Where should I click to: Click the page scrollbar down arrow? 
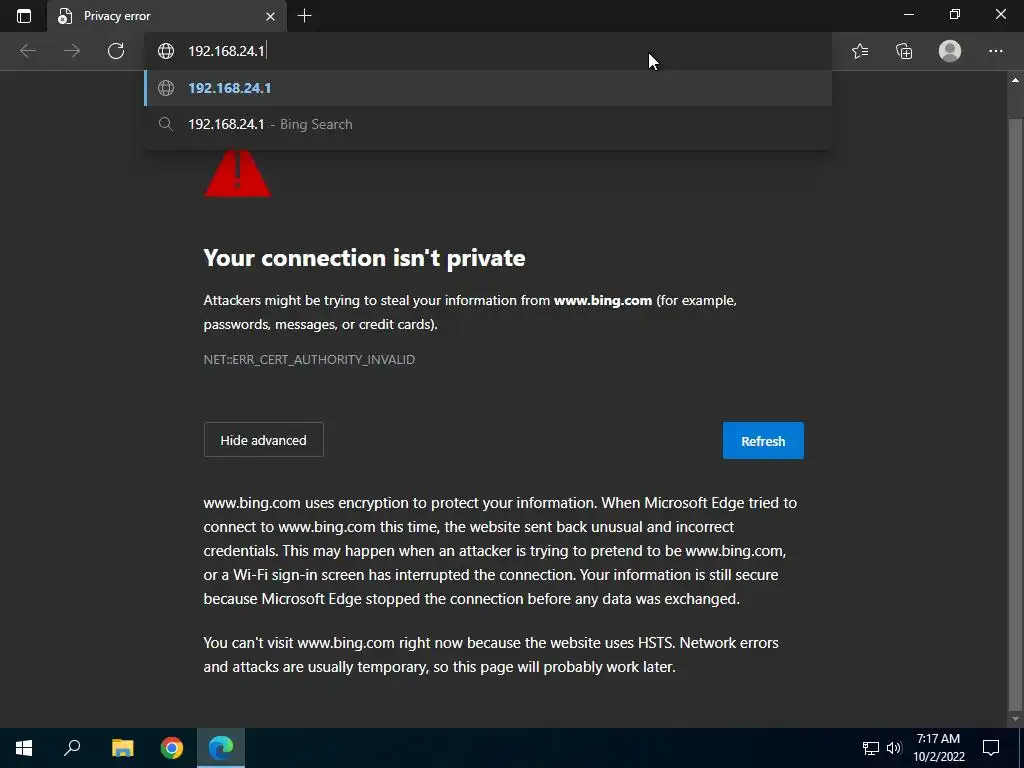point(1015,719)
